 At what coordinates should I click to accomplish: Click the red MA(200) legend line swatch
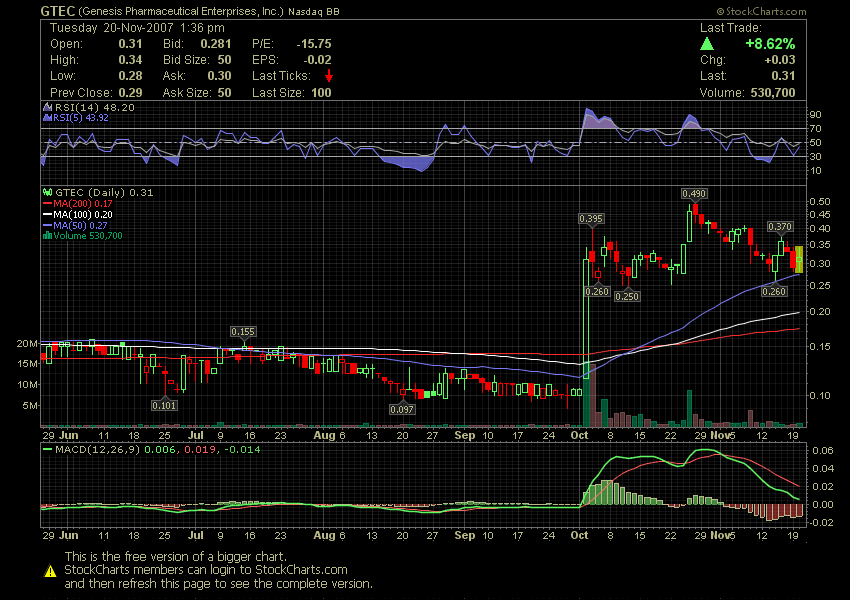47,203
